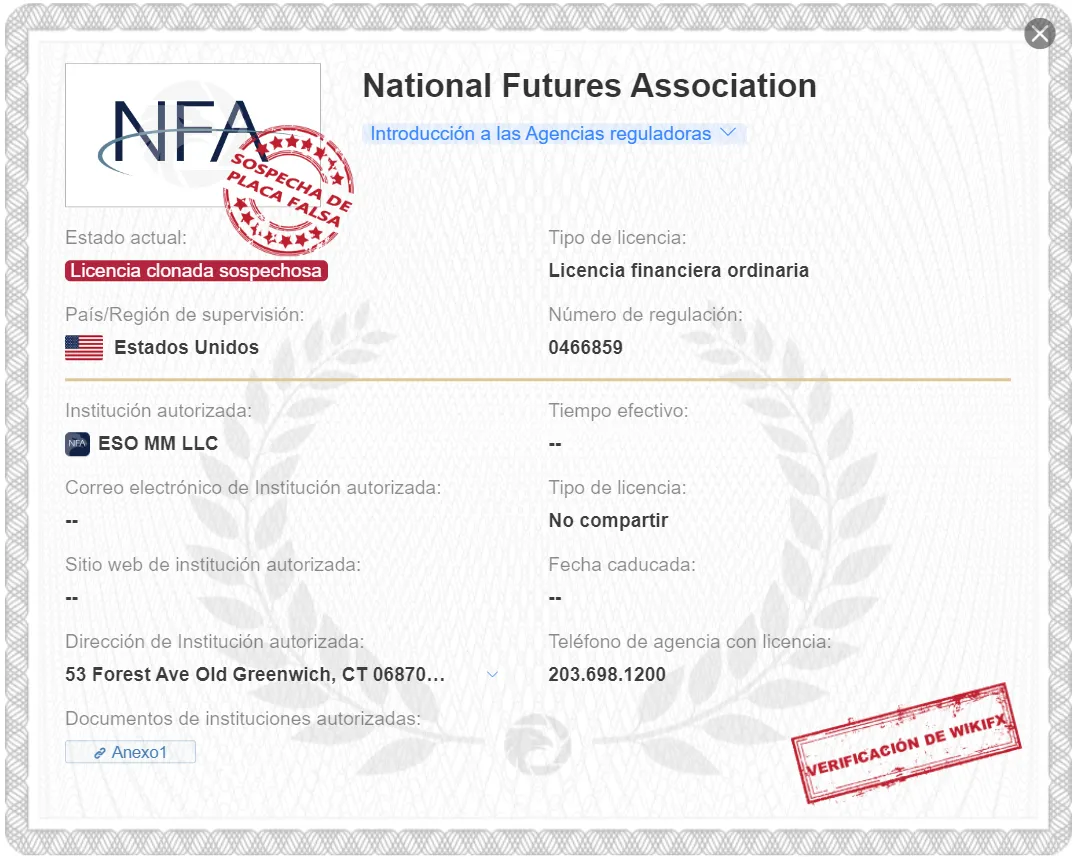
Task: Click the address 53 Forest Ave Old Greenwich
Action: coord(255,674)
